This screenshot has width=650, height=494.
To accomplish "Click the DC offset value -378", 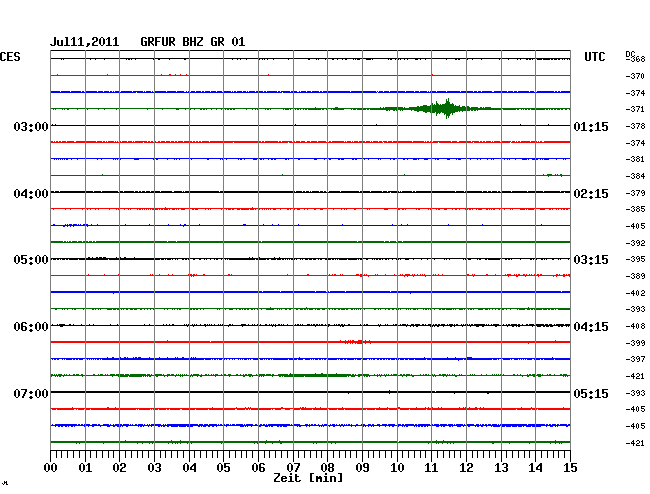I will 635,126.
